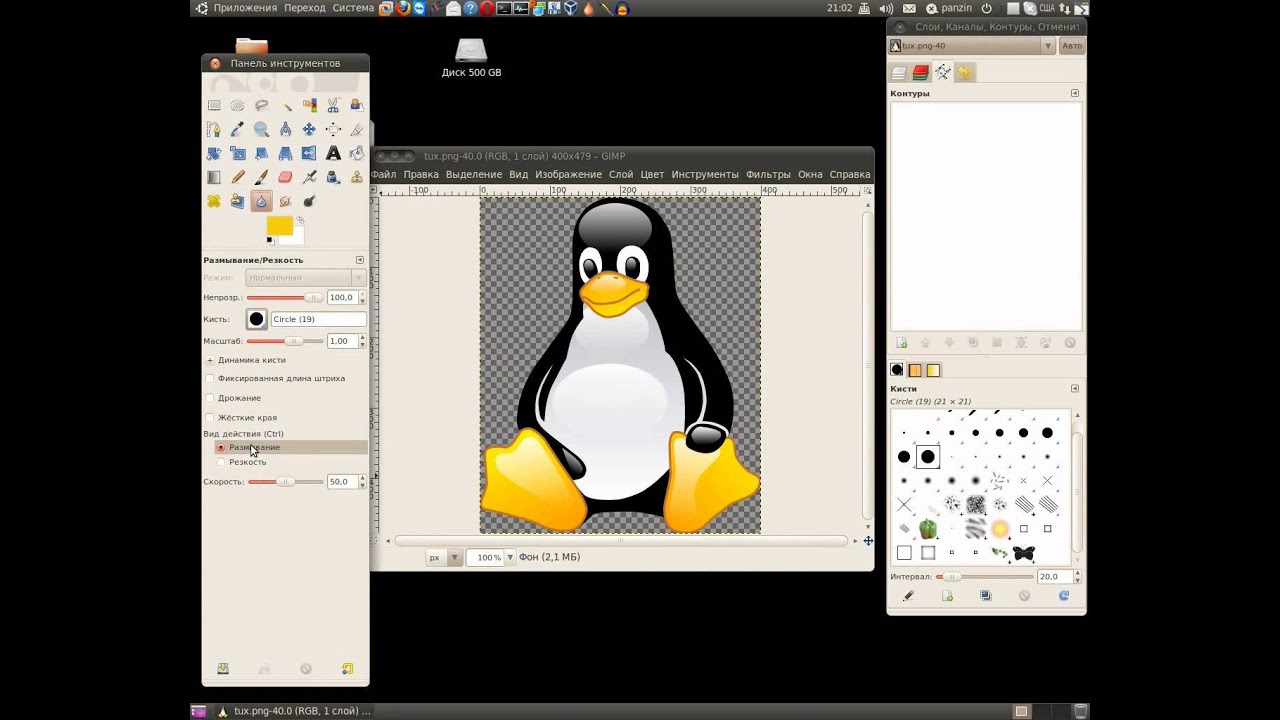Select the Dodge/Burn tool
1280x720 pixels.
point(309,201)
